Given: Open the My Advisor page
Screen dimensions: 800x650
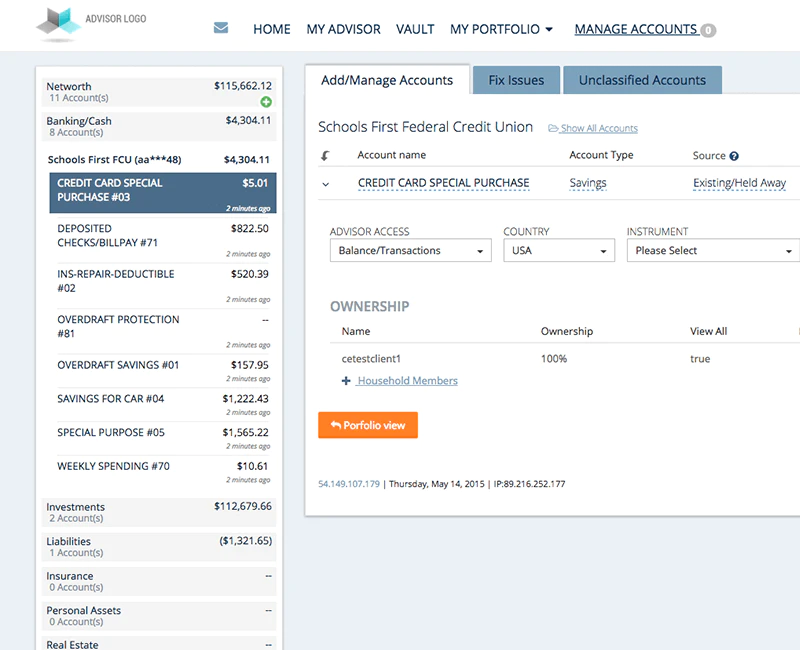Looking at the screenshot, I should 343,29.
